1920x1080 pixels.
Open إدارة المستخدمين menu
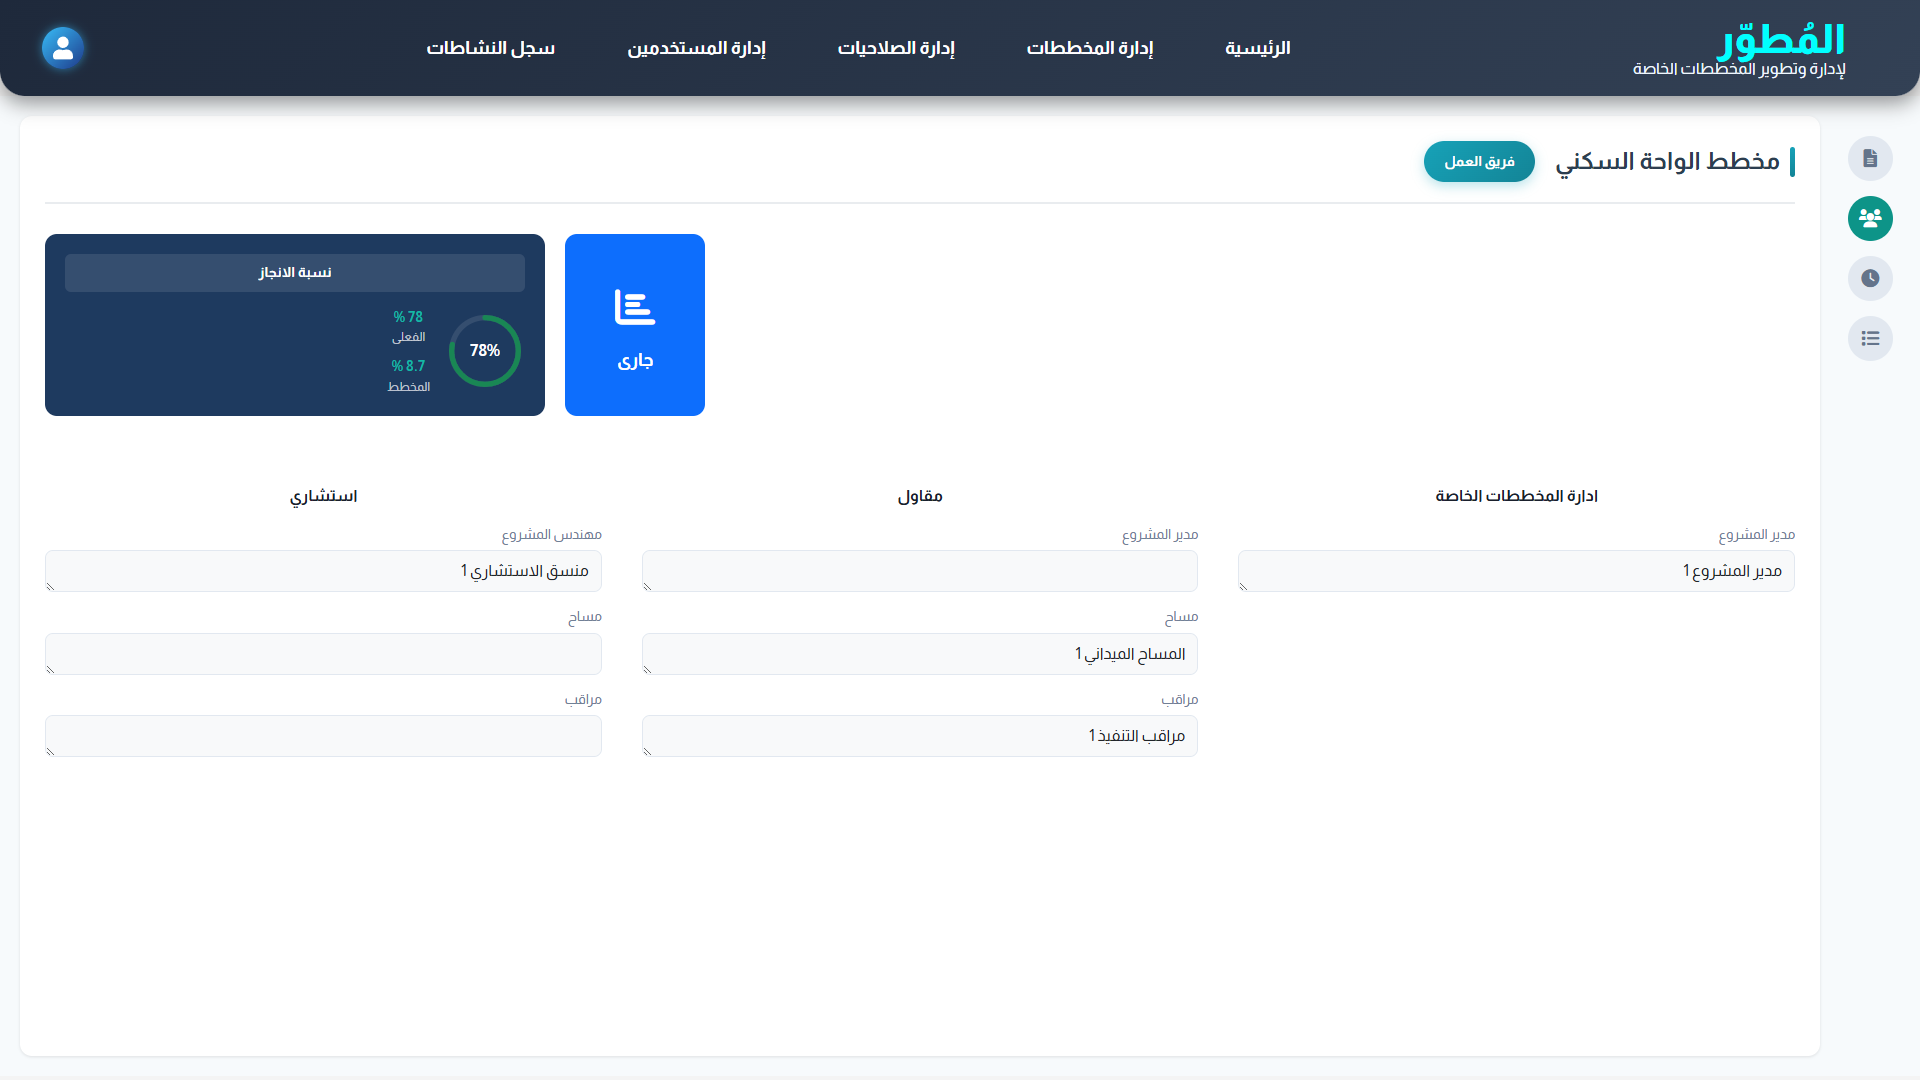[696, 48]
